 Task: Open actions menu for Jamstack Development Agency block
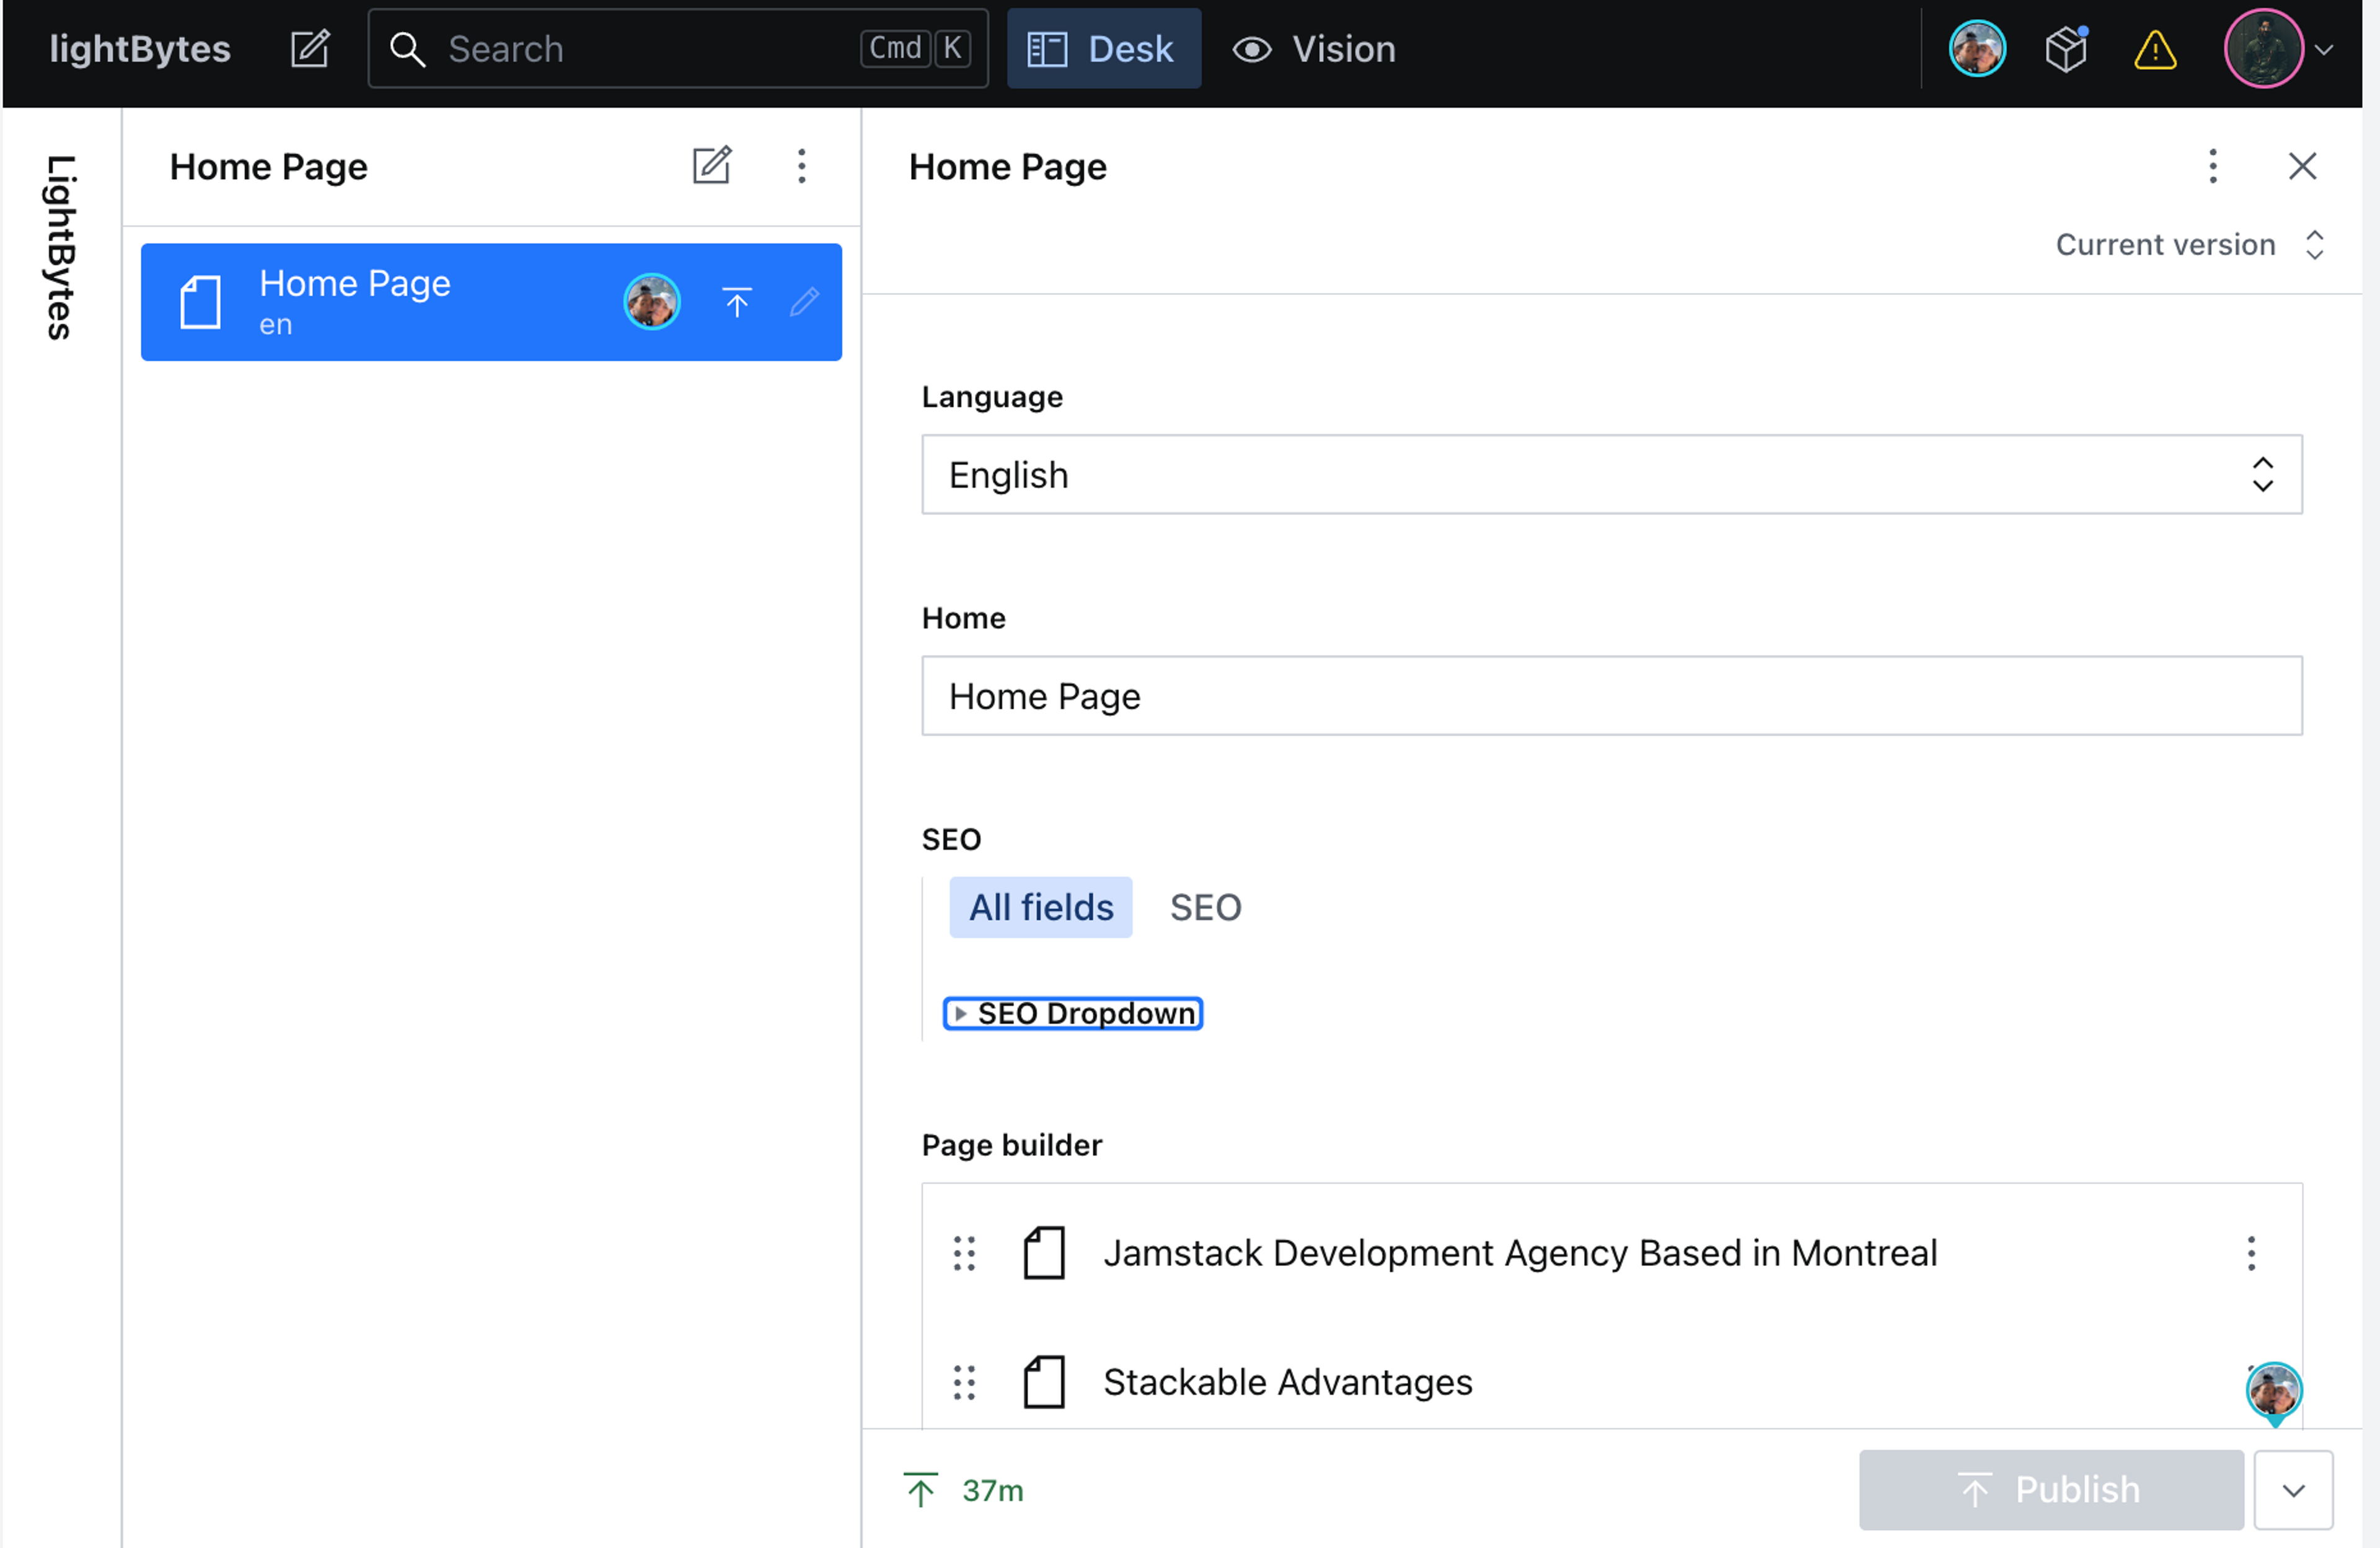tap(2251, 1252)
